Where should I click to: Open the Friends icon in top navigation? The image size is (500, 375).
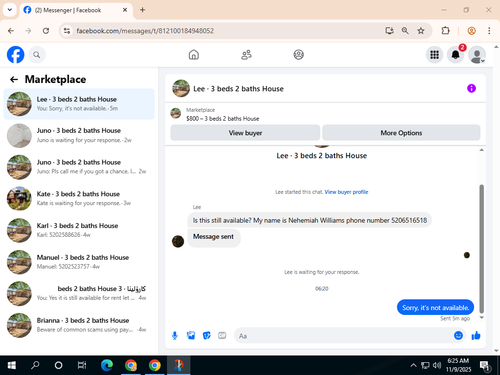(246, 55)
